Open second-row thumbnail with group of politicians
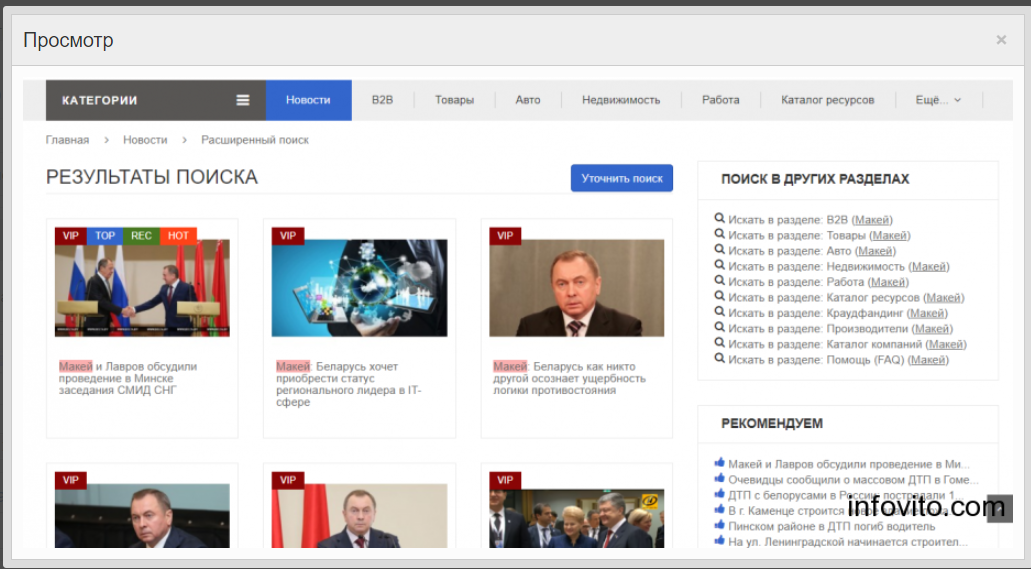The height and width of the screenshot is (569, 1031). pyautogui.click(x=577, y=518)
